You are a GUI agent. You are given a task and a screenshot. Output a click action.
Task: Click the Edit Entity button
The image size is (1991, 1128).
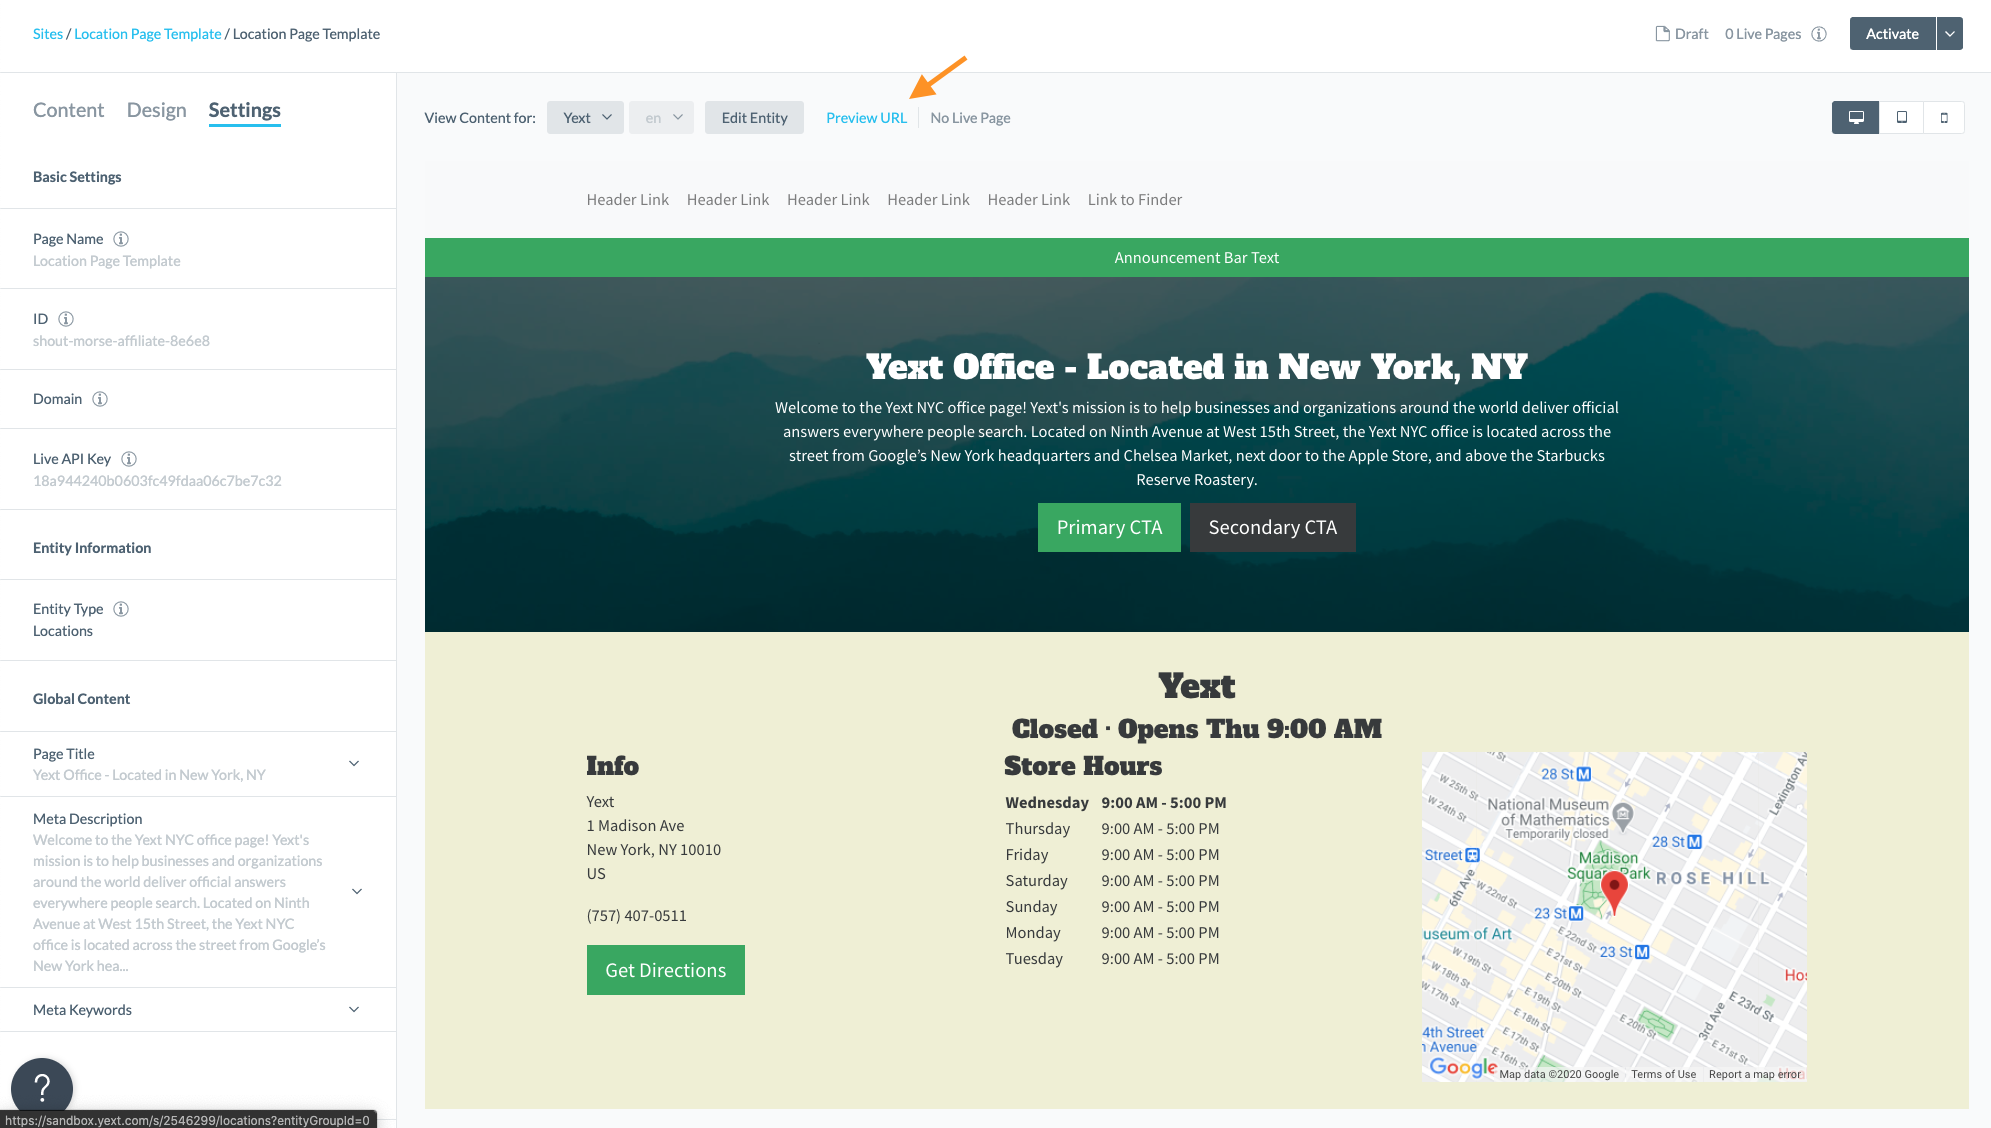(x=754, y=118)
